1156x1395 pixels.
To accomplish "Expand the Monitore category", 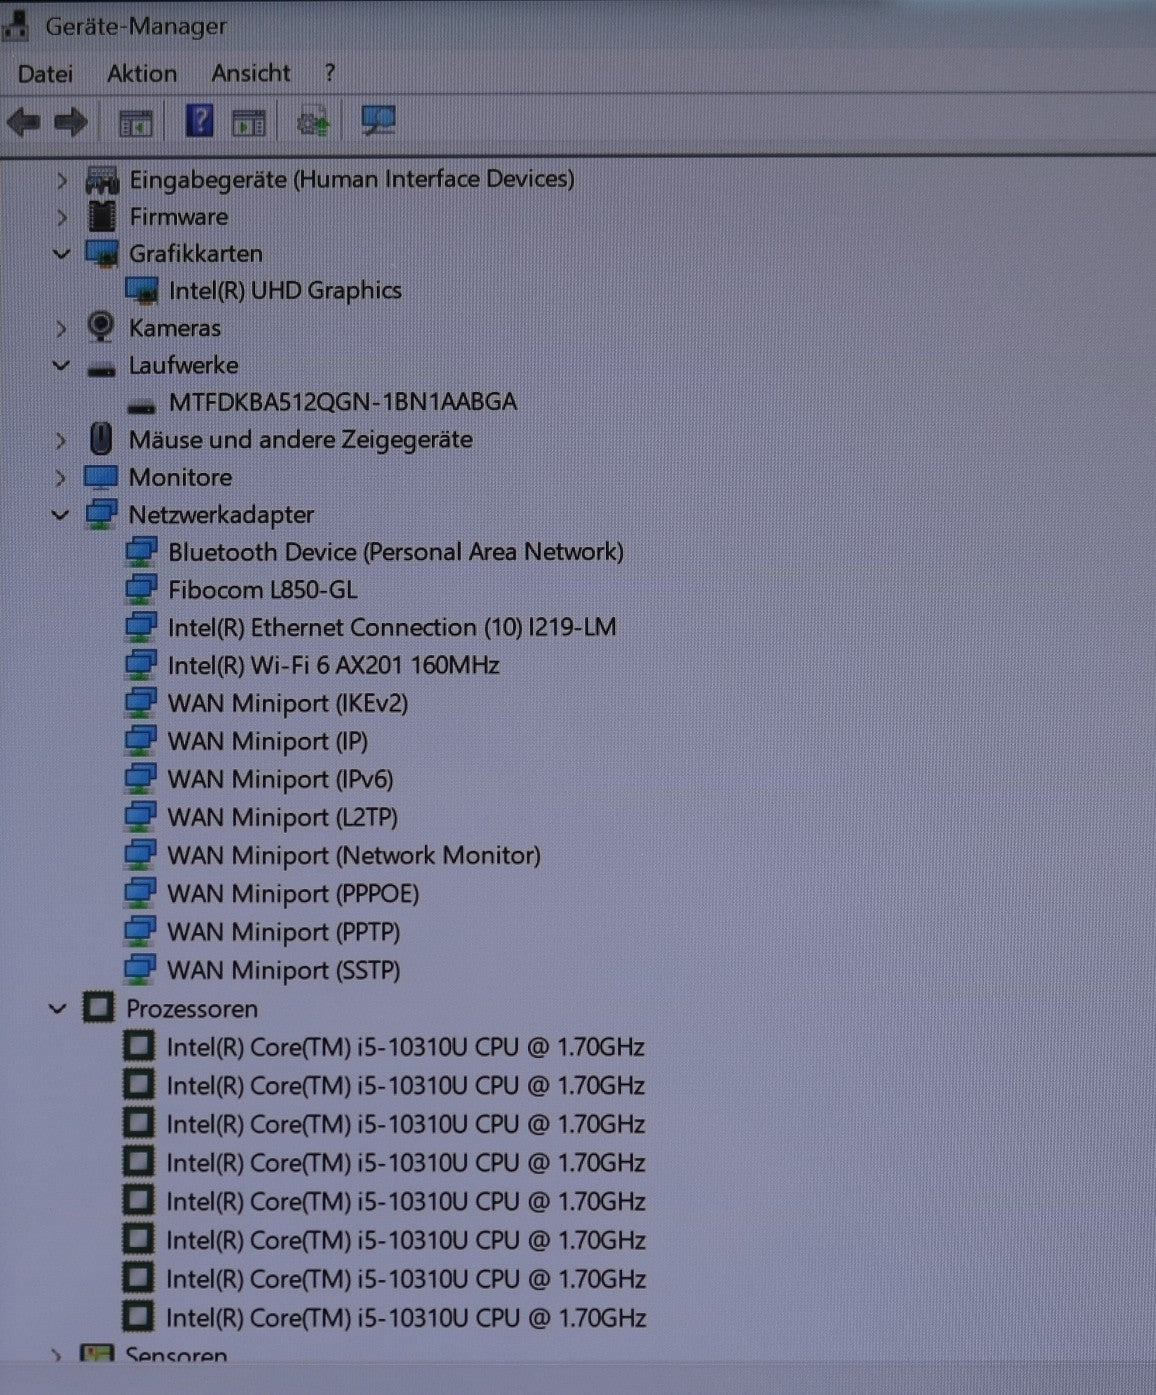I will click(x=61, y=478).
